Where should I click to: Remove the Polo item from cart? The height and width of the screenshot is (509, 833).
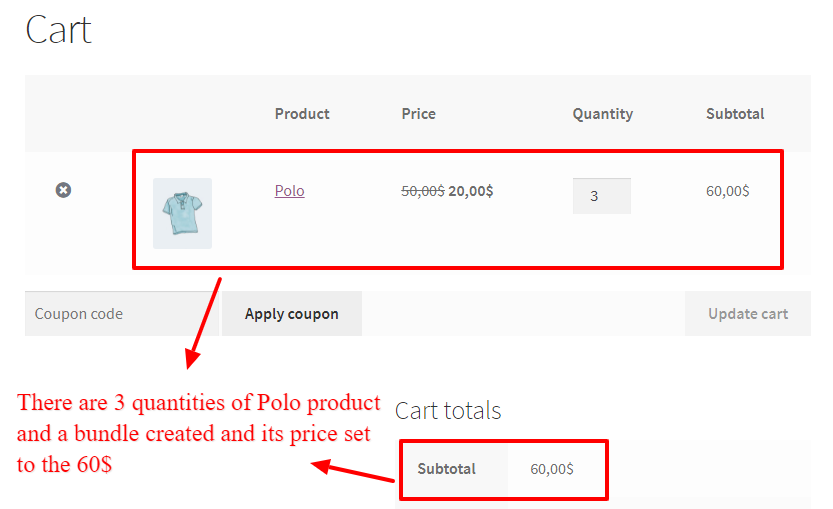(x=63, y=190)
